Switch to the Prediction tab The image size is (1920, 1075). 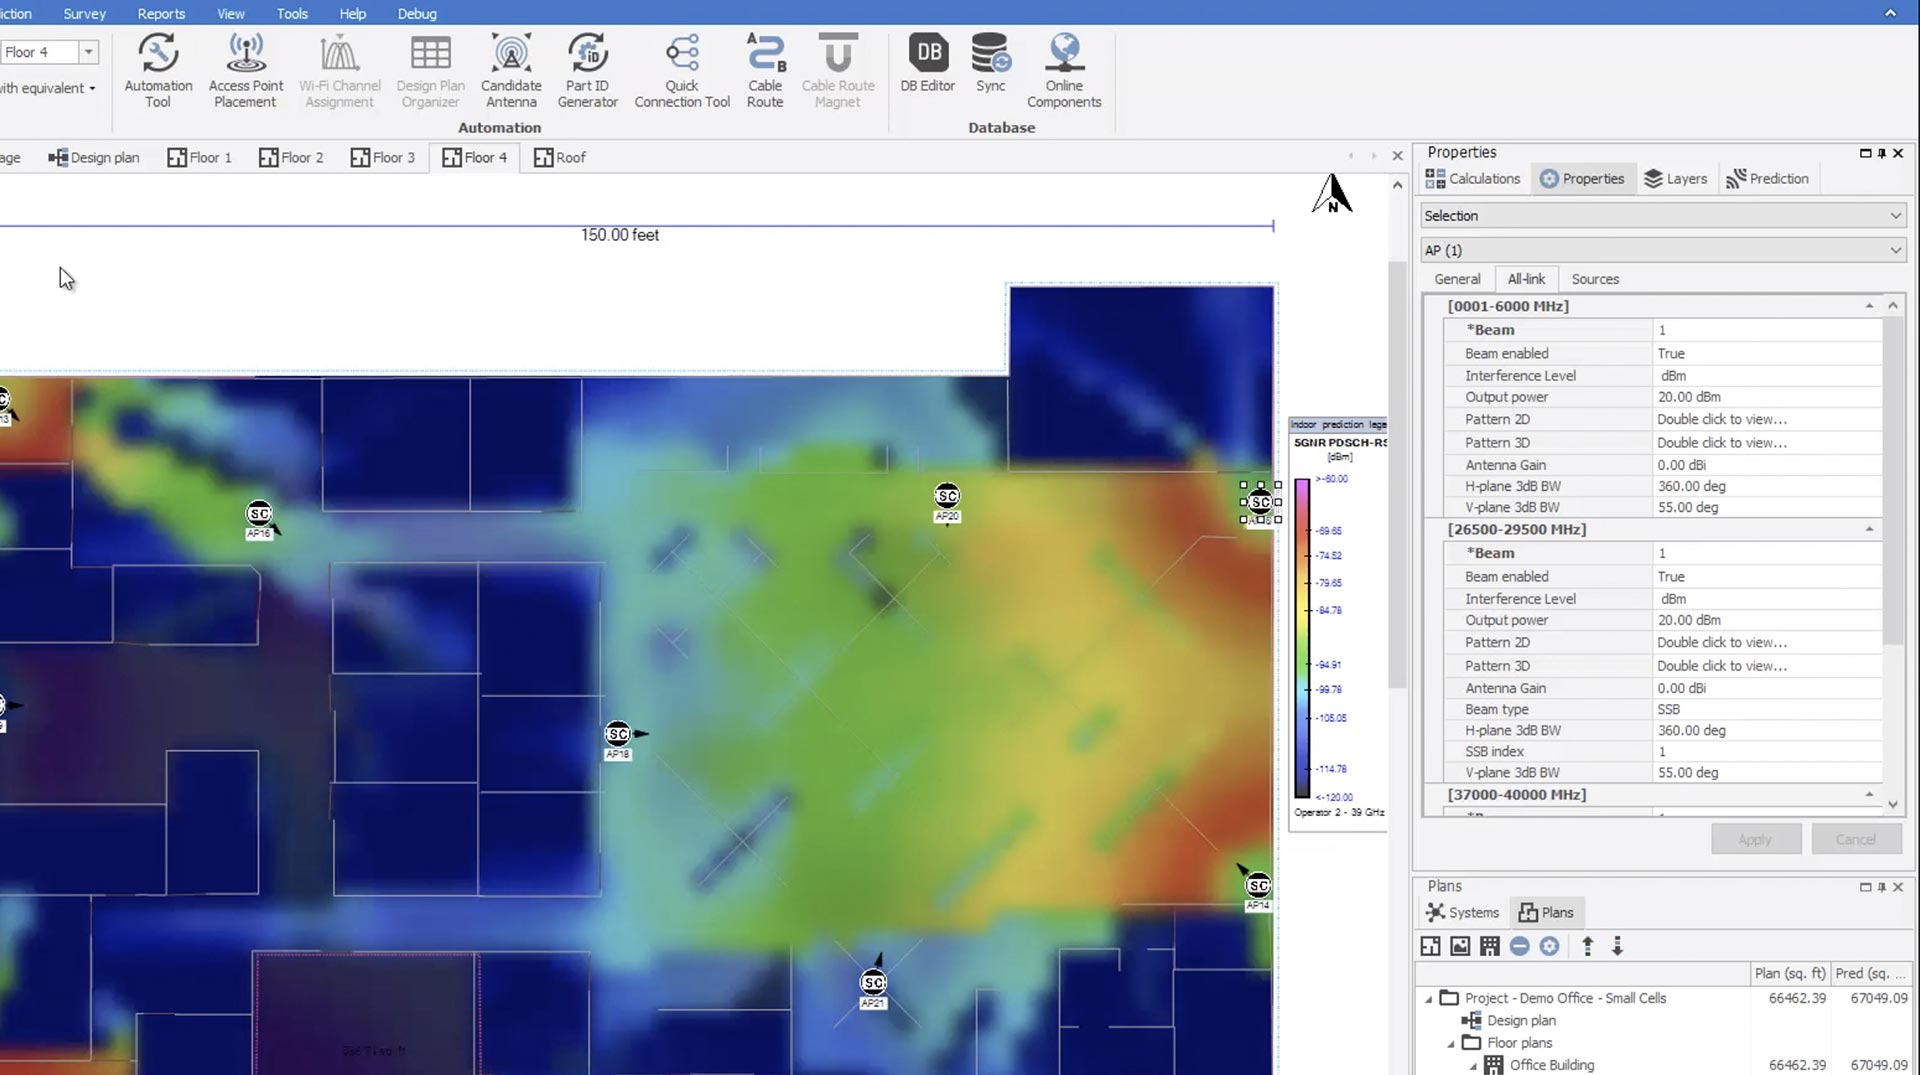1768,178
